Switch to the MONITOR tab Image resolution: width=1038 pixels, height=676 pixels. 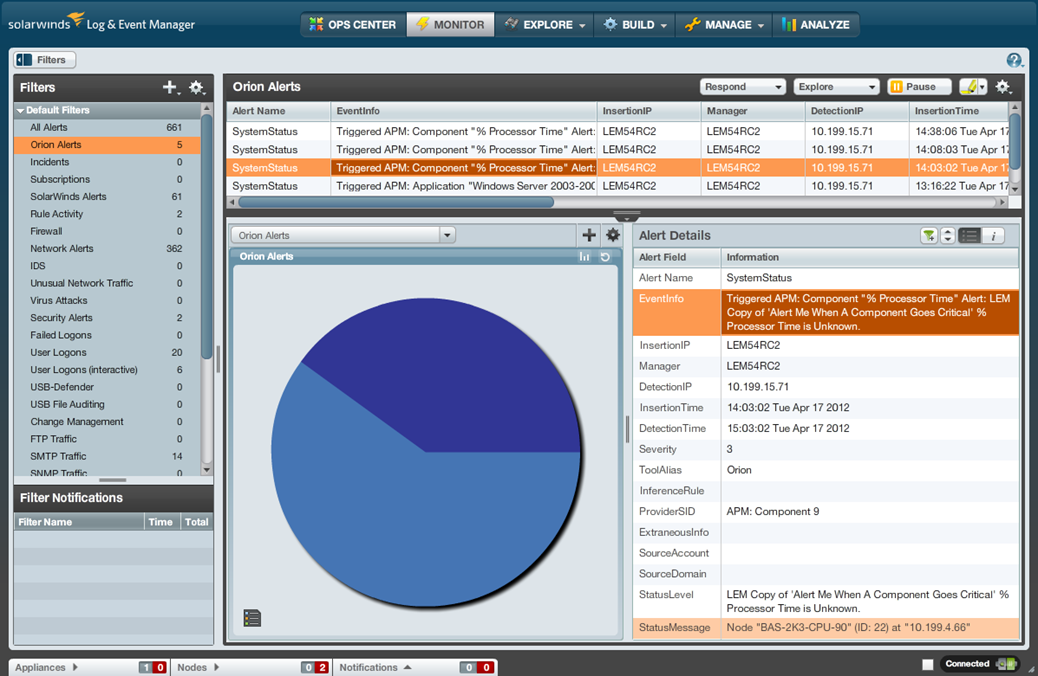click(x=450, y=24)
